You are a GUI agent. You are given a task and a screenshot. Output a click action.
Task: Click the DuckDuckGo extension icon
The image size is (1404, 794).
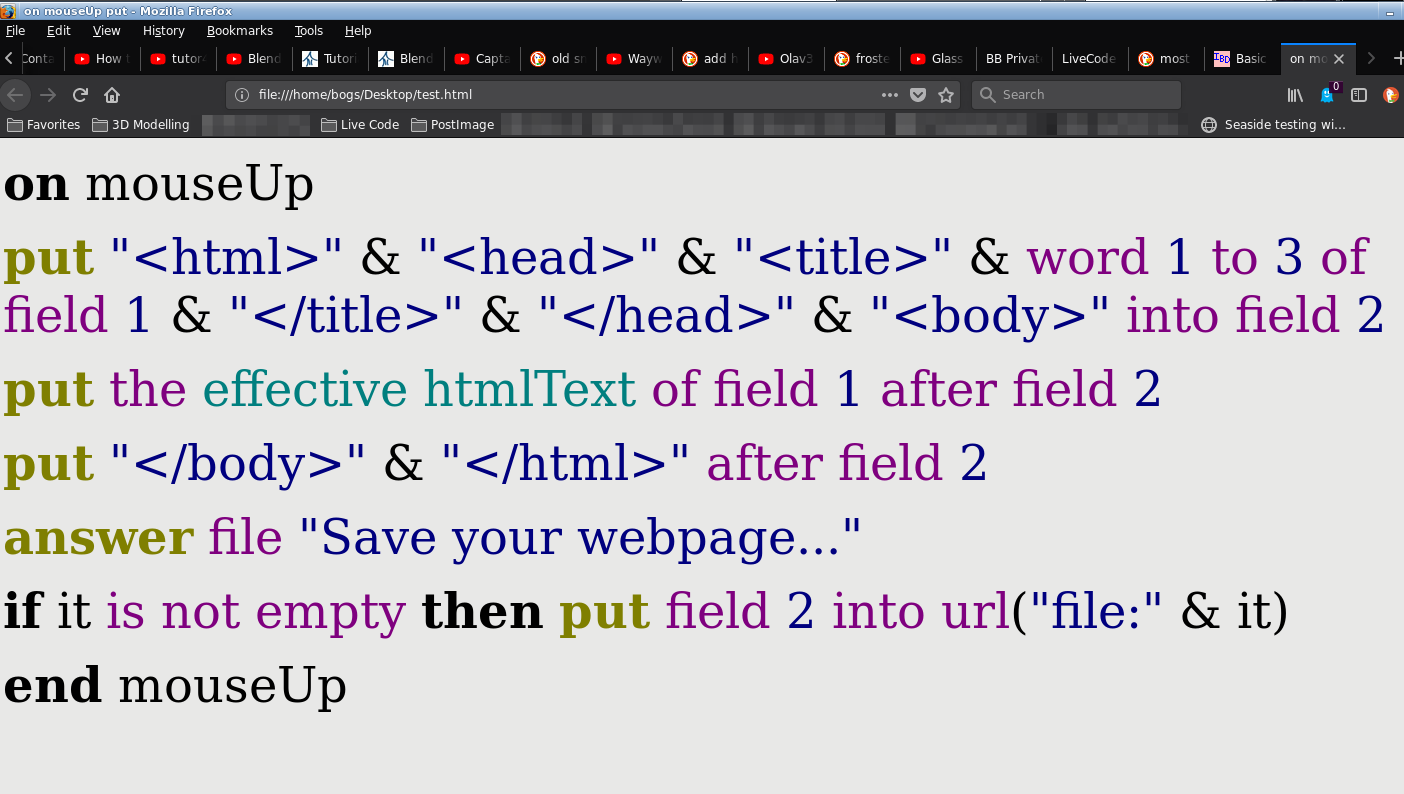[1390, 95]
